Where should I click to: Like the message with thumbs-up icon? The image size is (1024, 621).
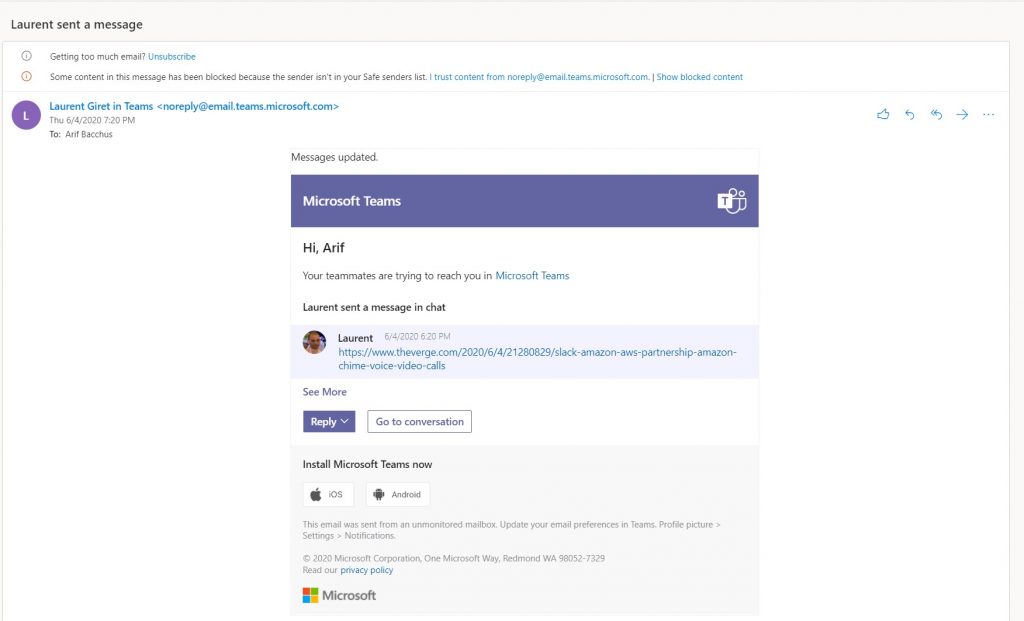883,114
